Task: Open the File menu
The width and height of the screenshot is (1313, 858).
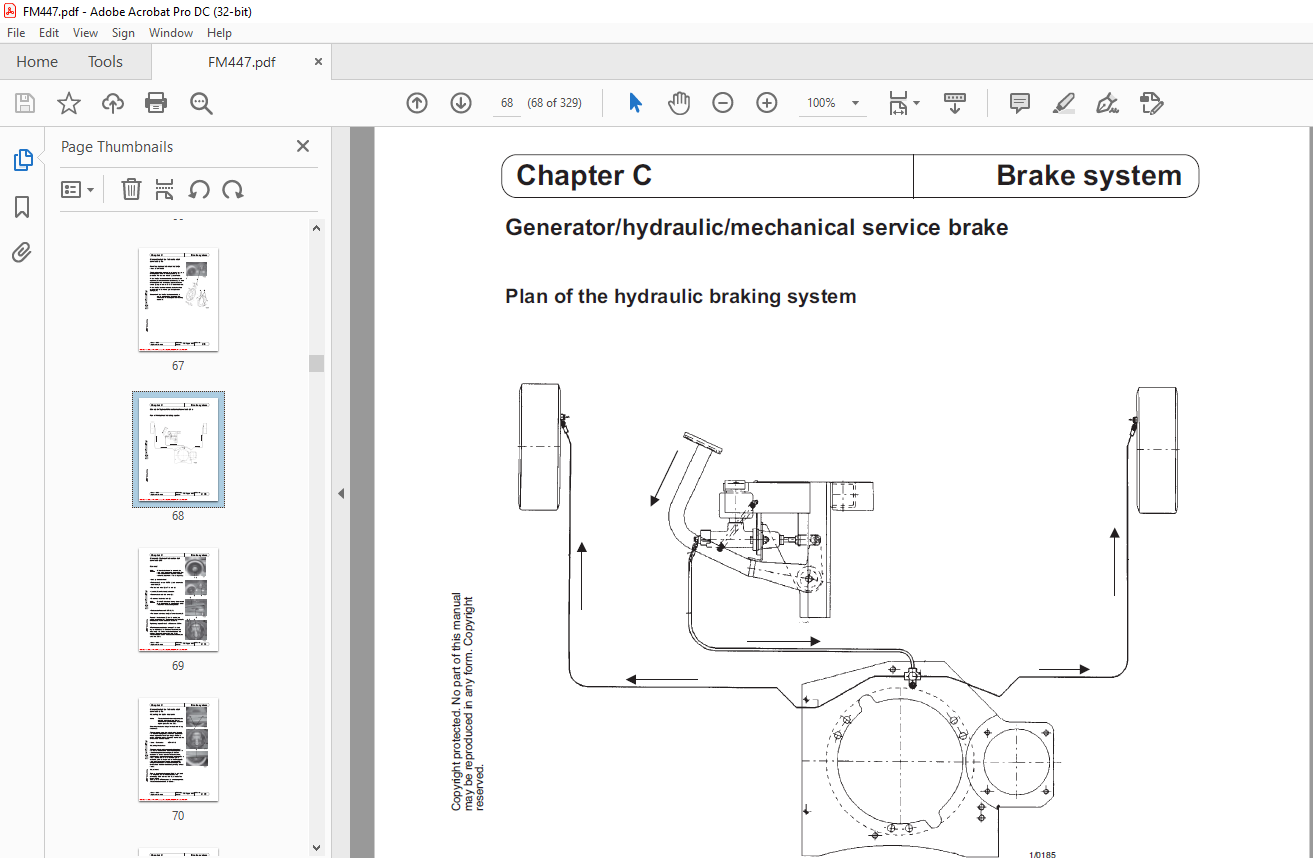Action: pyautogui.click(x=16, y=33)
